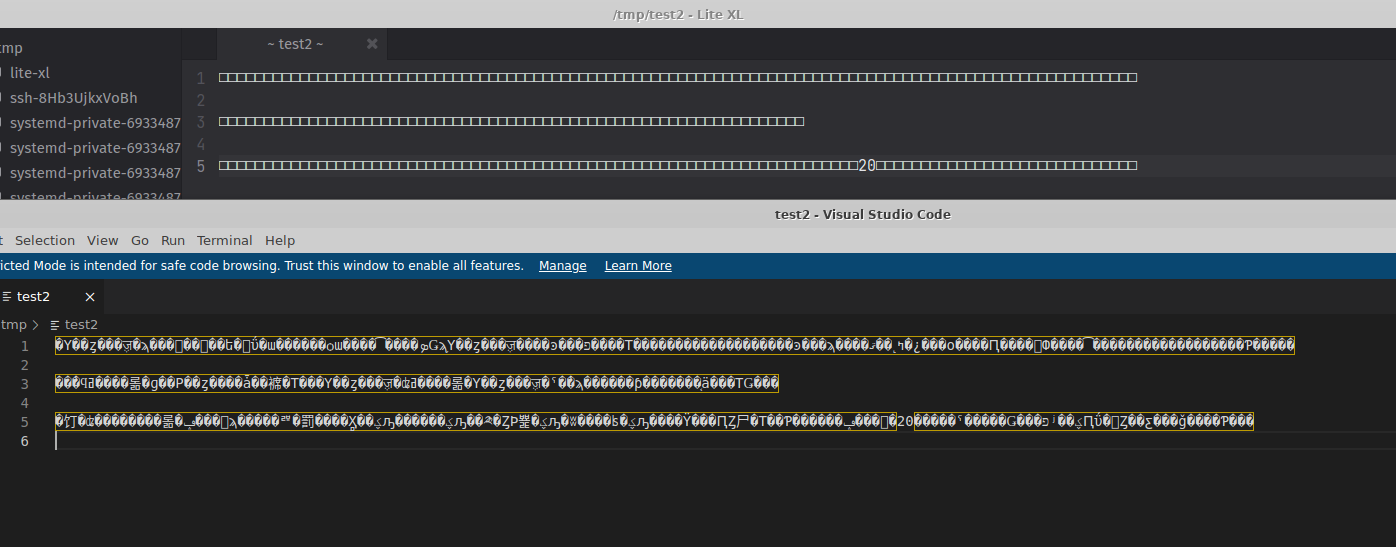1396x547 pixels.
Task: Select the ~ test2 ~ tab in Lite XL
Action: click(294, 44)
